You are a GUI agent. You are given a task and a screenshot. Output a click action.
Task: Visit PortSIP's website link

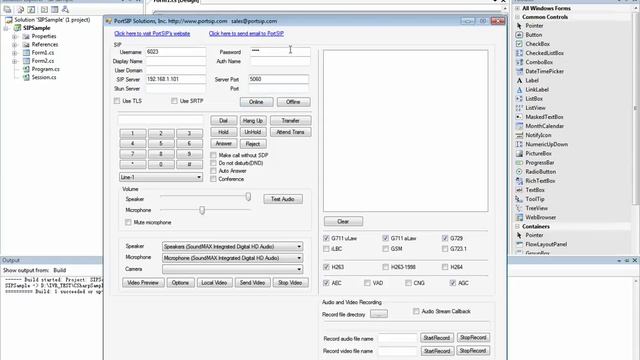point(152,33)
